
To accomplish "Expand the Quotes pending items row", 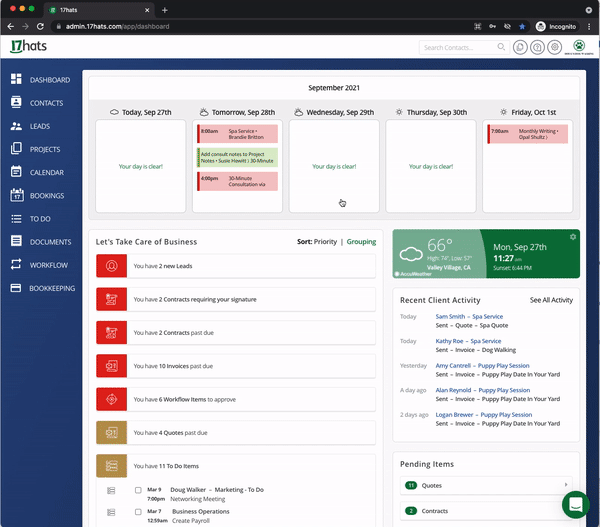I will tap(486, 485).
